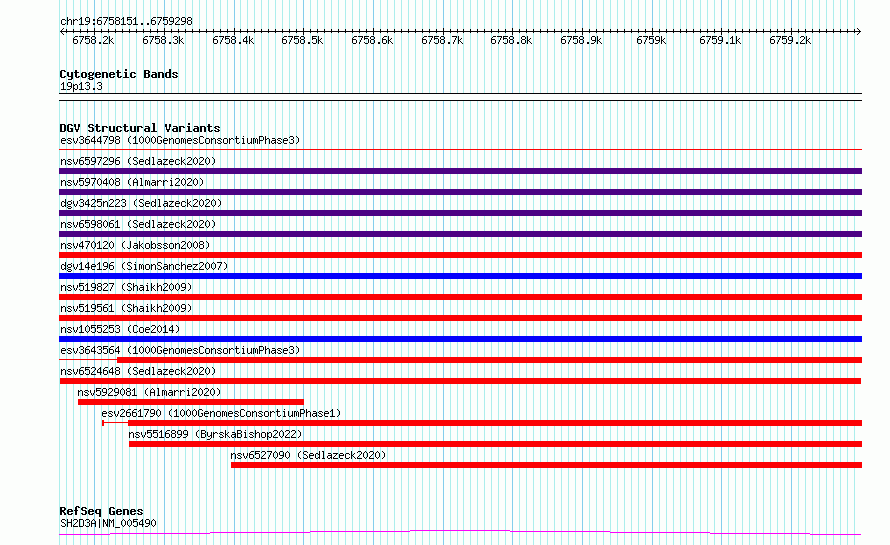Click the right arrow at ruler end
This screenshot has width=890, height=545.
pyautogui.click(x=858, y=31)
